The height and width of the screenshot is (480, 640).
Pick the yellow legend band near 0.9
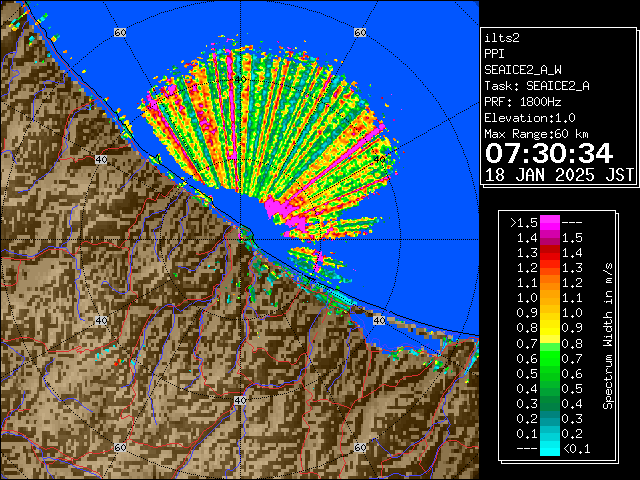tap(549, 328)
